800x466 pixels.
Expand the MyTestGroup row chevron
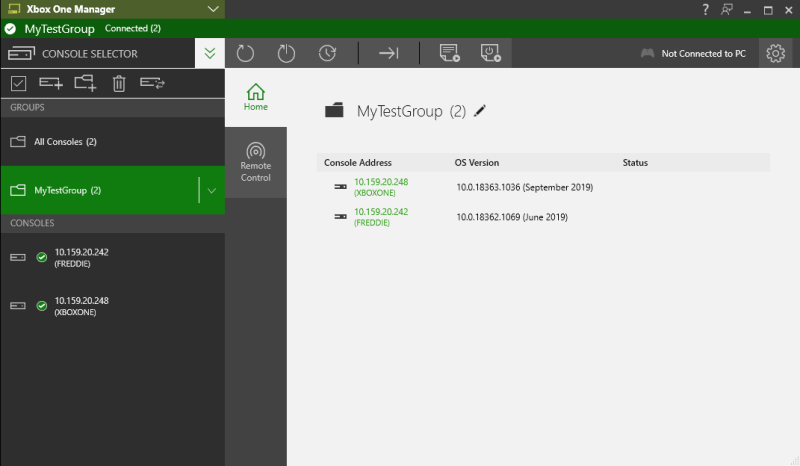[x=212, y=190]
